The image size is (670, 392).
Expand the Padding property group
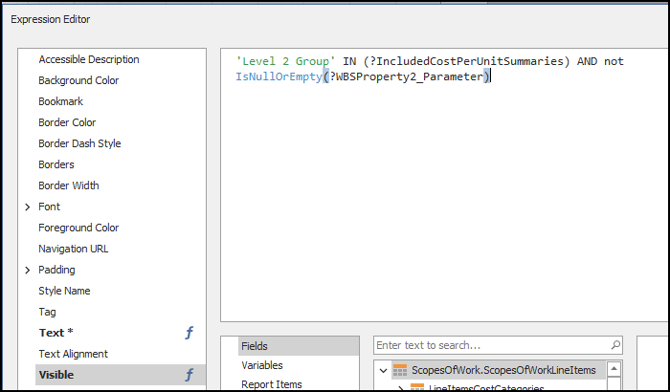pyautogui.click(x=28, y=270)
